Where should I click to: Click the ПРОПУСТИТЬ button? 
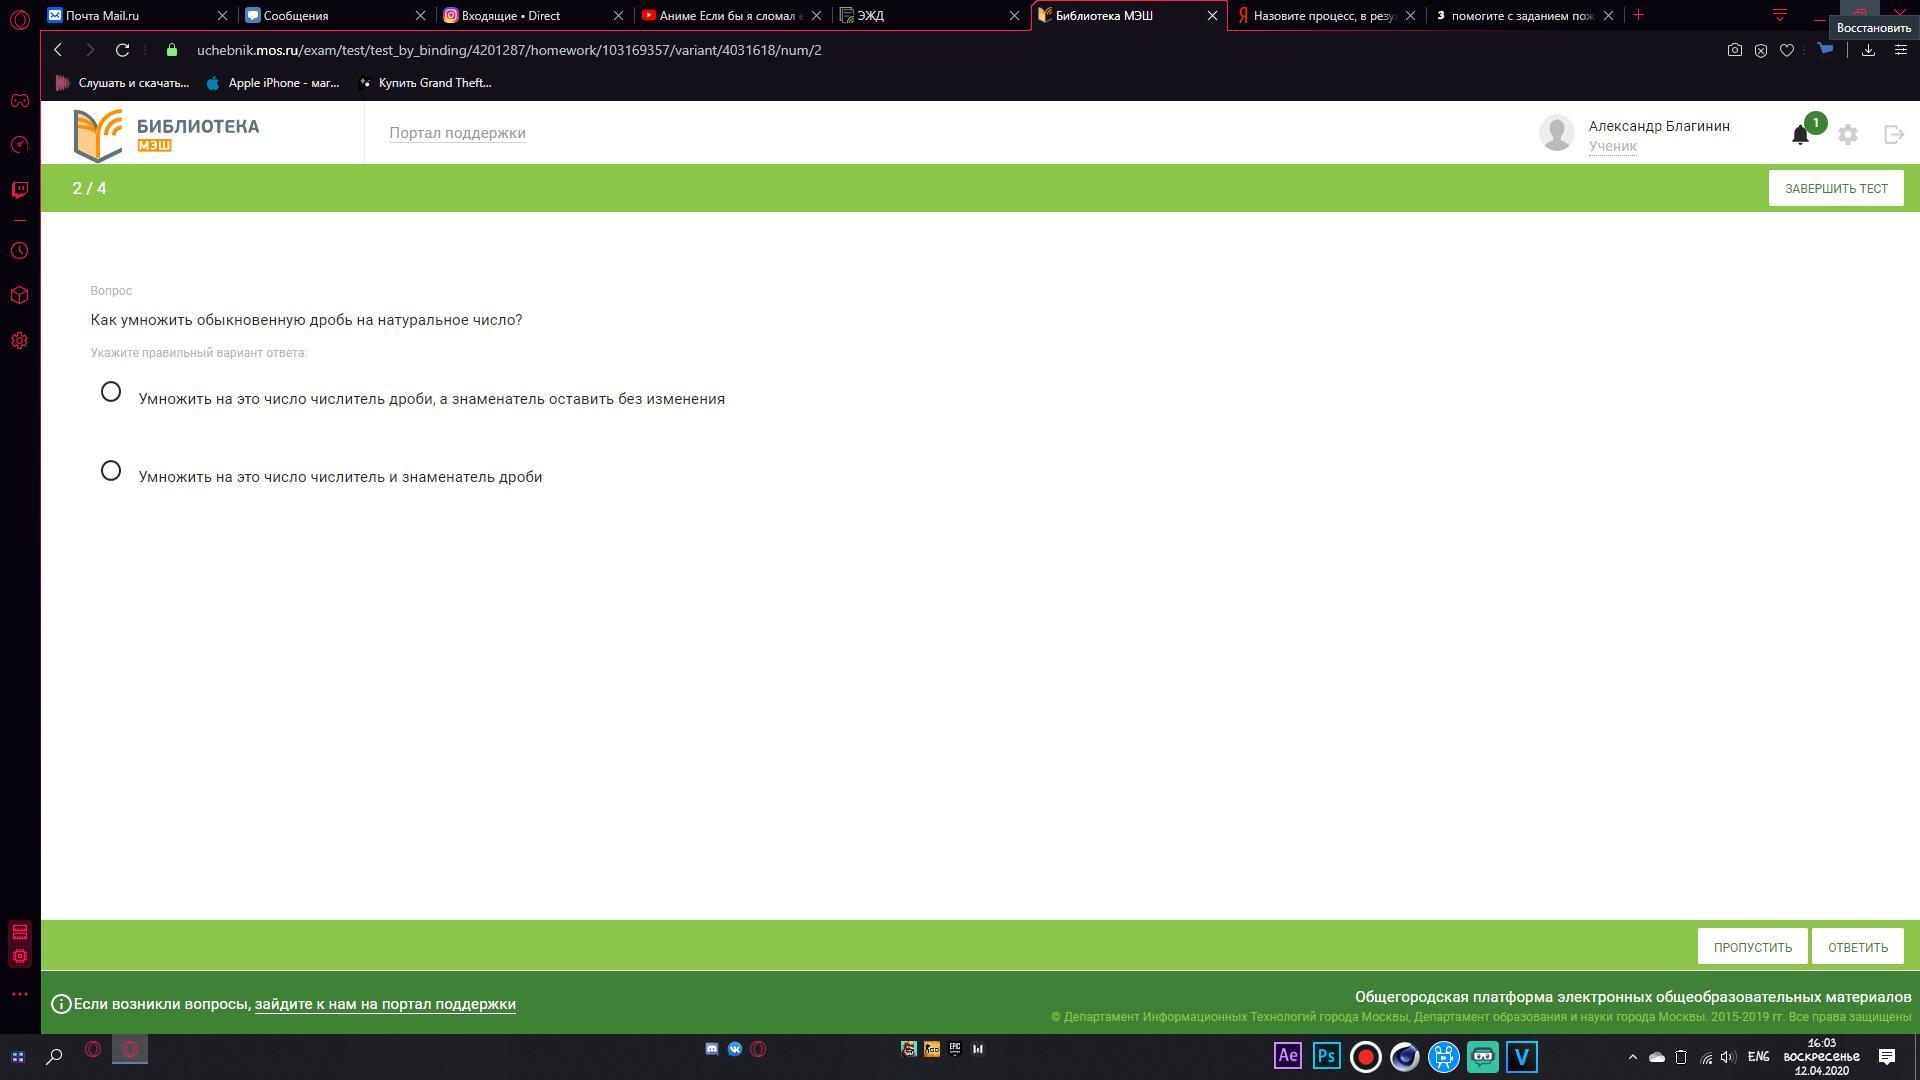1752,947
